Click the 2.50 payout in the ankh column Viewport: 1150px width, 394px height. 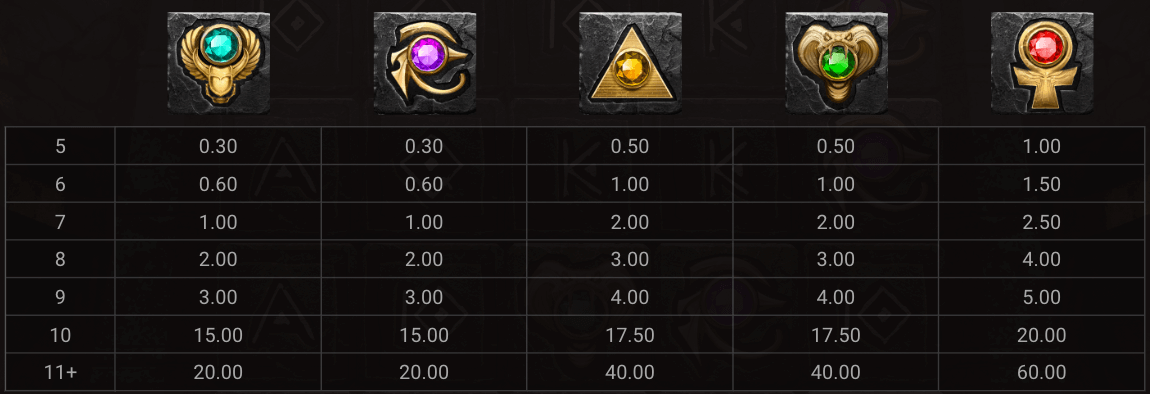click(1041, 222)
